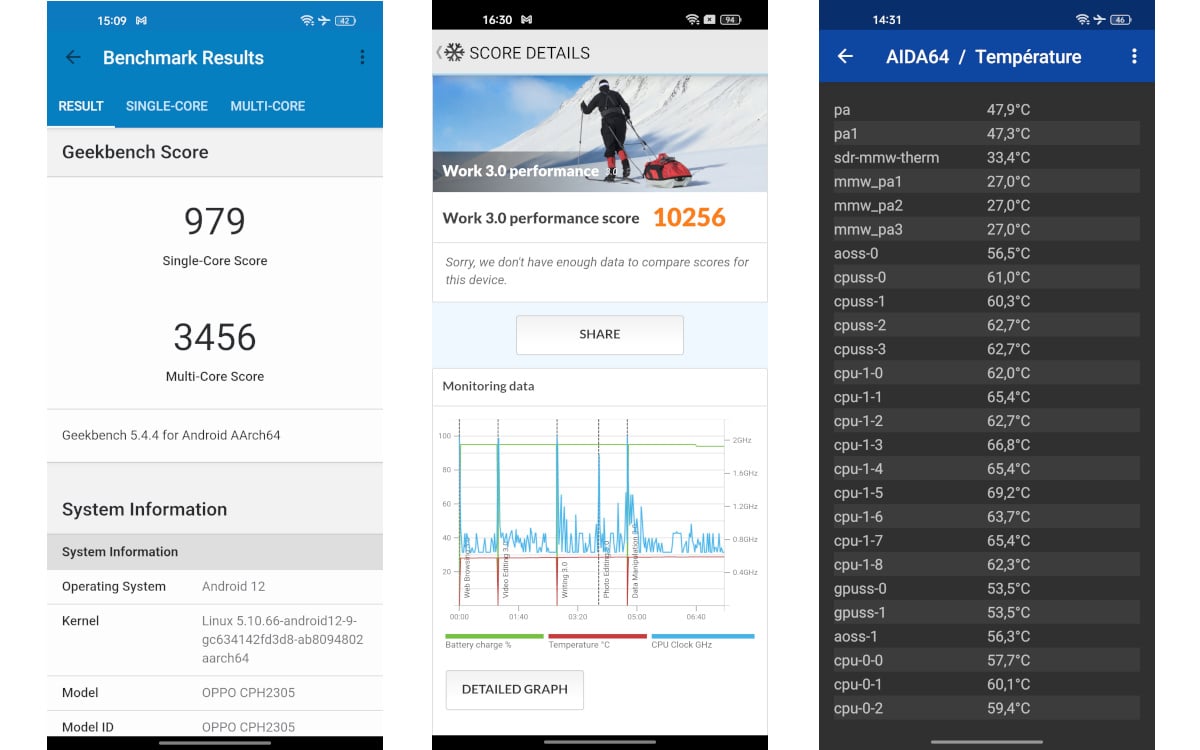The width and height of the screenshot is (1200, 750).
Task: Tap the back arrow in Geekbench Benchmark Results
Action: 73,58
